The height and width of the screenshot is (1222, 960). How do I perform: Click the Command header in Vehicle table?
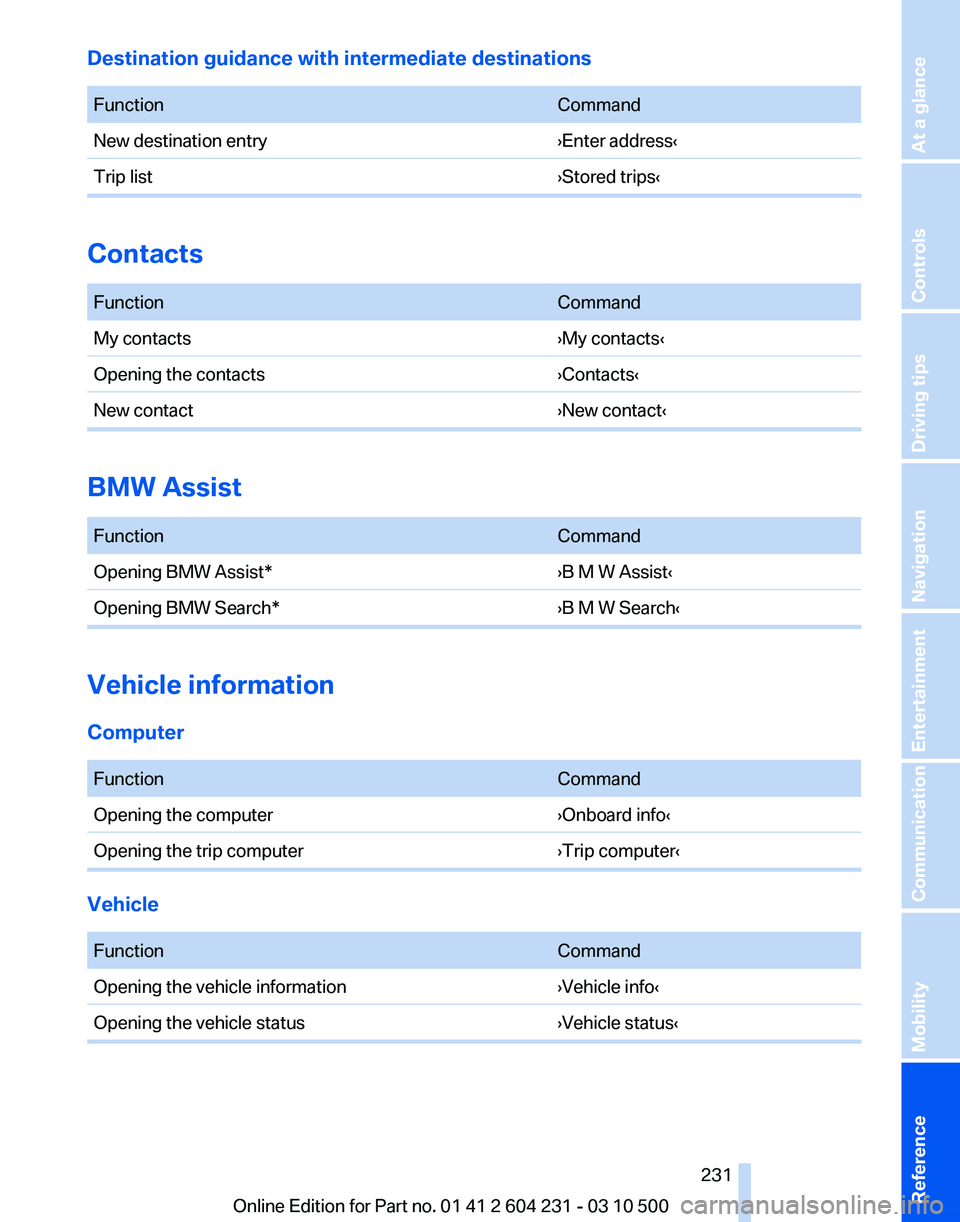point(599,951)
